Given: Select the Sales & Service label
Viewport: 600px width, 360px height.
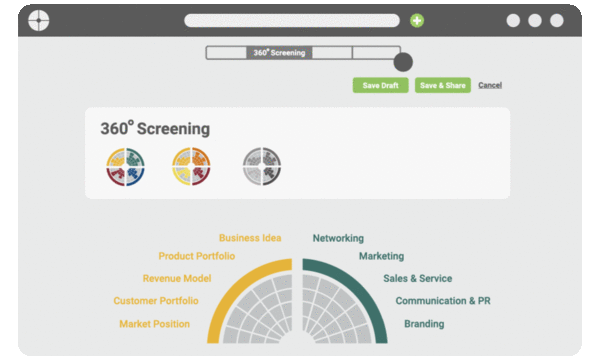Looking at the screenshot, I should click(x=417, y=278).
